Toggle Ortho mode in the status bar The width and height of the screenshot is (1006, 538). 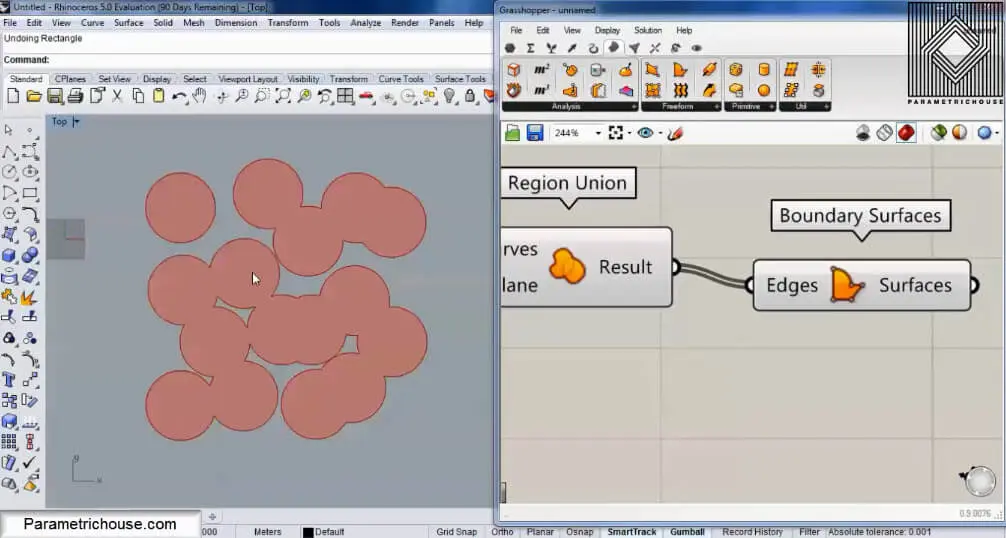pyautogui.click(x=502, y=532)
